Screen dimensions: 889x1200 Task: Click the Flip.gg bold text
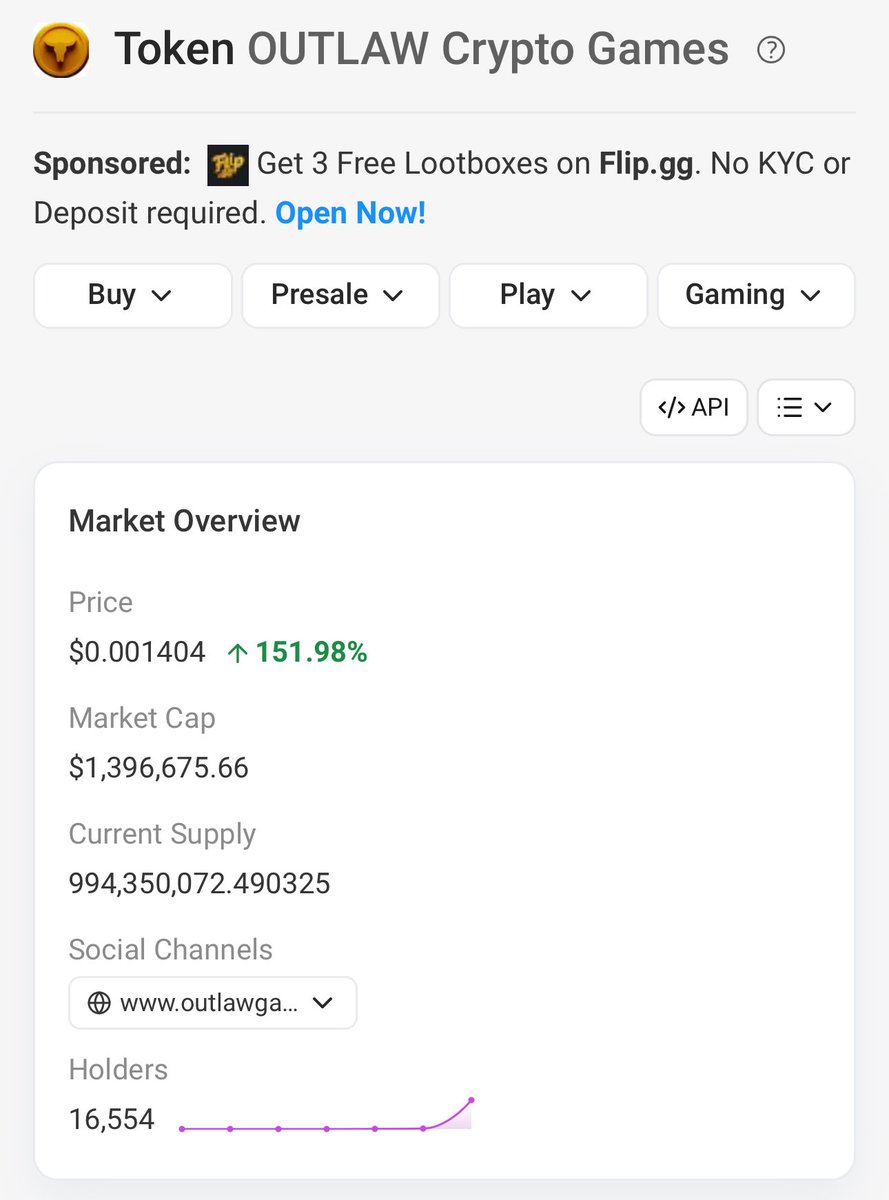pyautogui.click(x=646, y=164)
